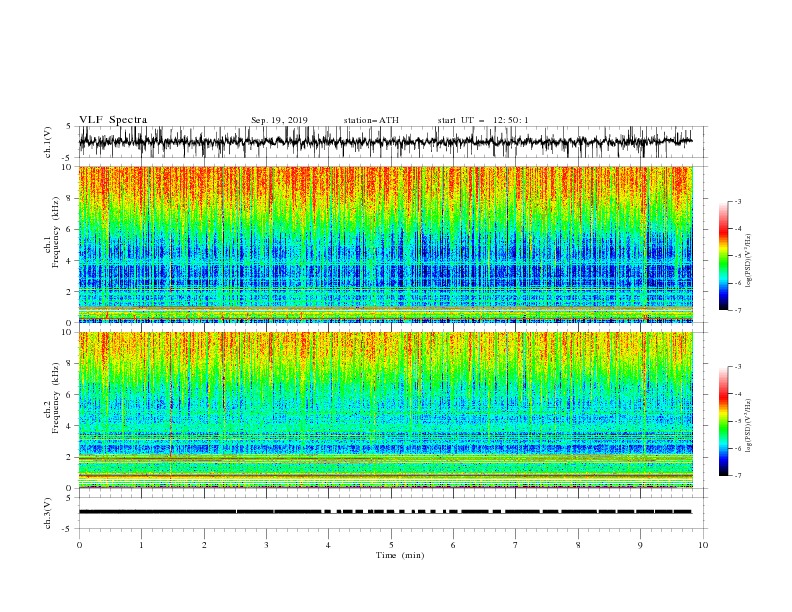Viewport: 792px width, 612px height.
Task: Click the 'VLF Spectra' title text
Action: [x=113, y=120]
